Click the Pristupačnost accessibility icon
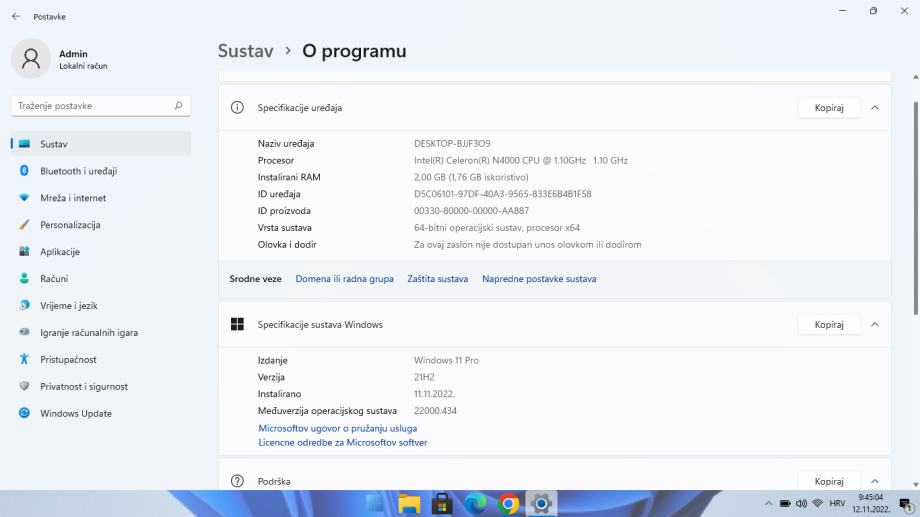This screenshot has width=920, height=517. pos(24,359)
